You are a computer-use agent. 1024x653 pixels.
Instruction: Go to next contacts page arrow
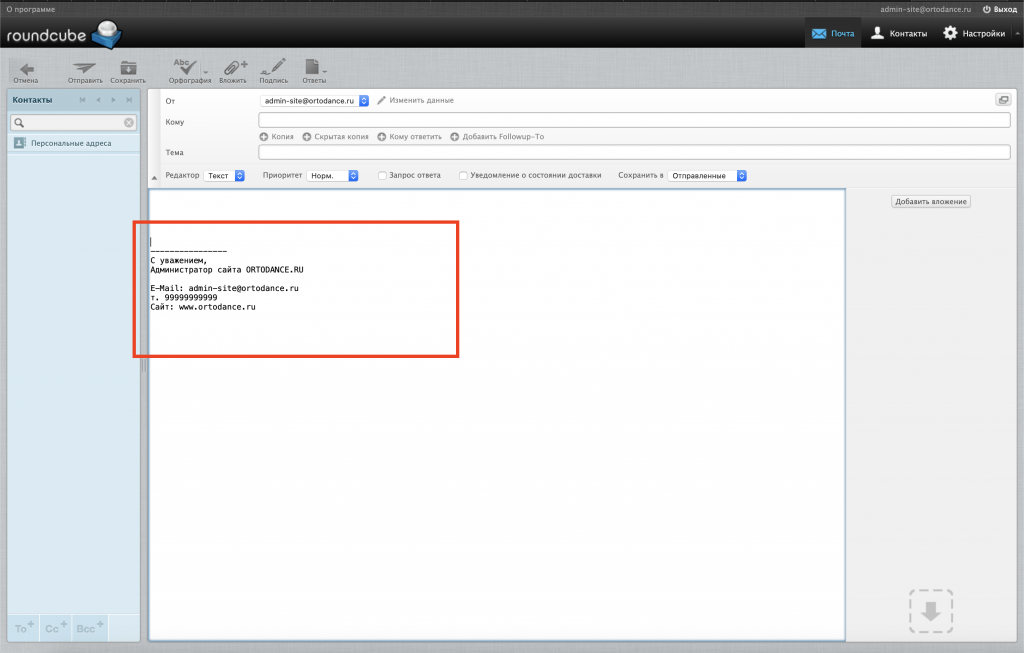pyautogui.click(x=114, y=100)
